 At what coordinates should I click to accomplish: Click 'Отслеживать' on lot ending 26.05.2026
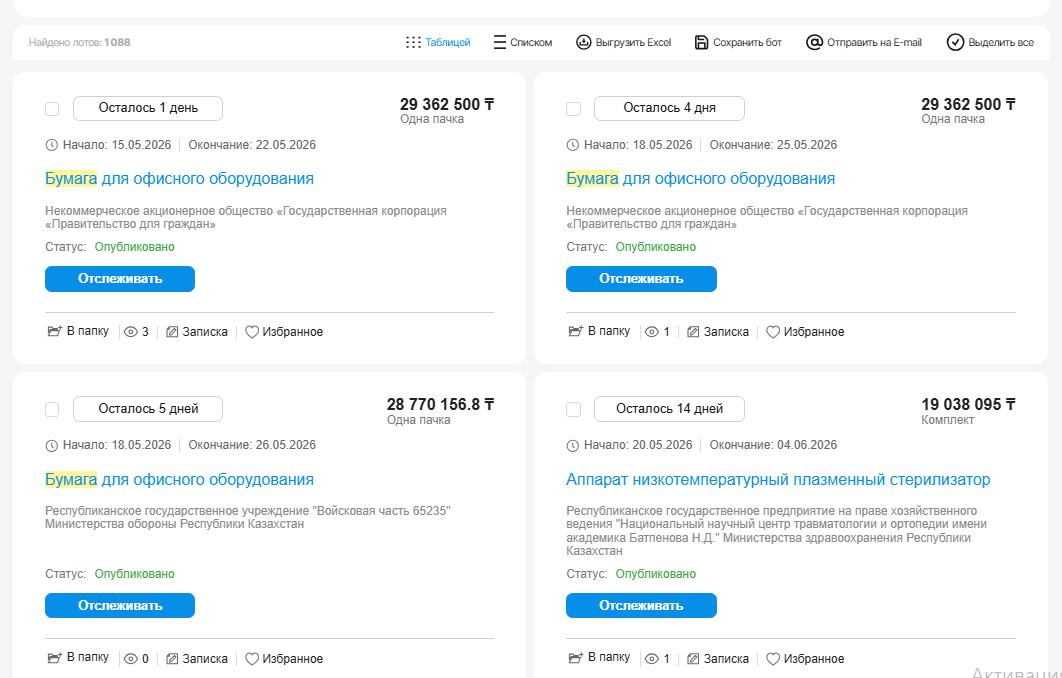pyautogui.click(x=120, y=606)
